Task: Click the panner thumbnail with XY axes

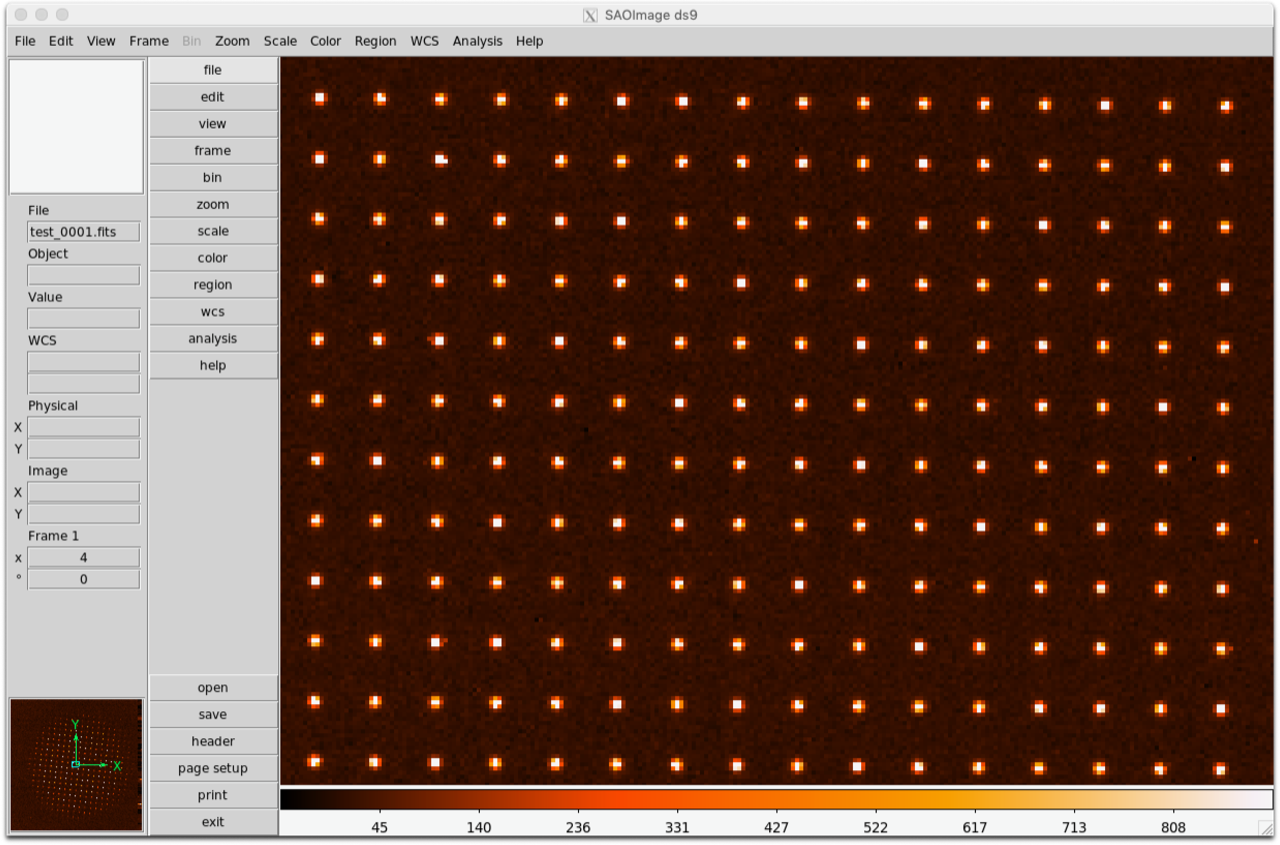Action: [x=76, y=765]
